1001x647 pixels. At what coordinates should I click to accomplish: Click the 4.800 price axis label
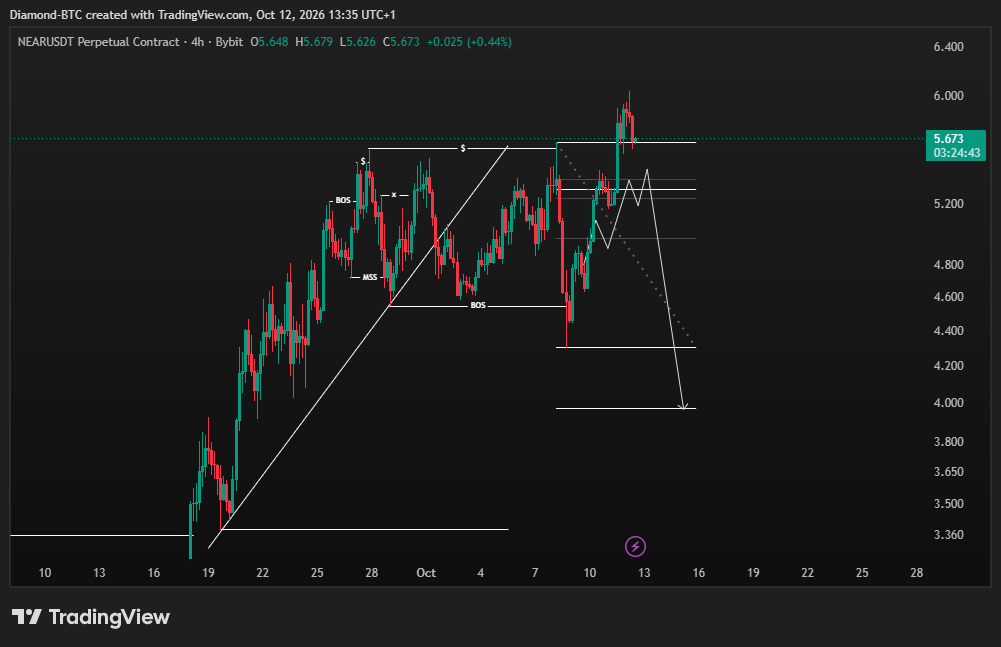click(949, 264)
